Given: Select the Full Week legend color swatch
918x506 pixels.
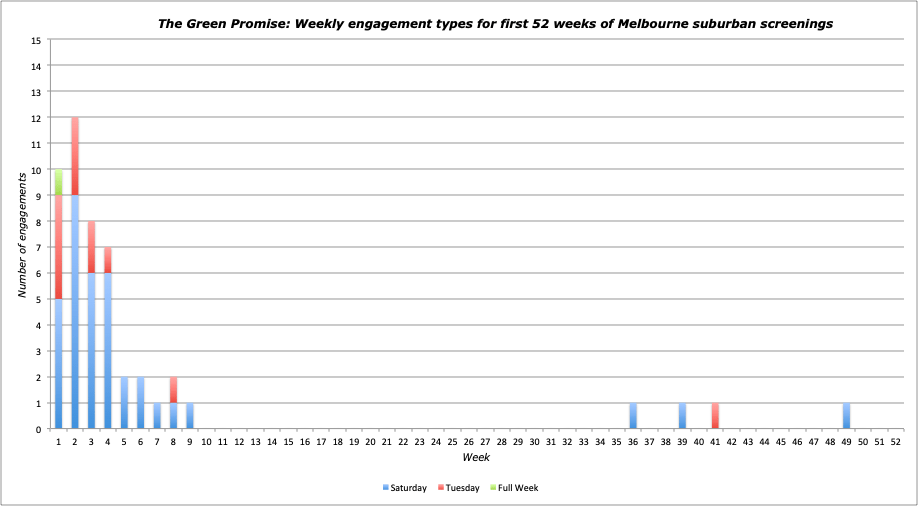Looking at the screenshot, I should [x=493, y=488].
